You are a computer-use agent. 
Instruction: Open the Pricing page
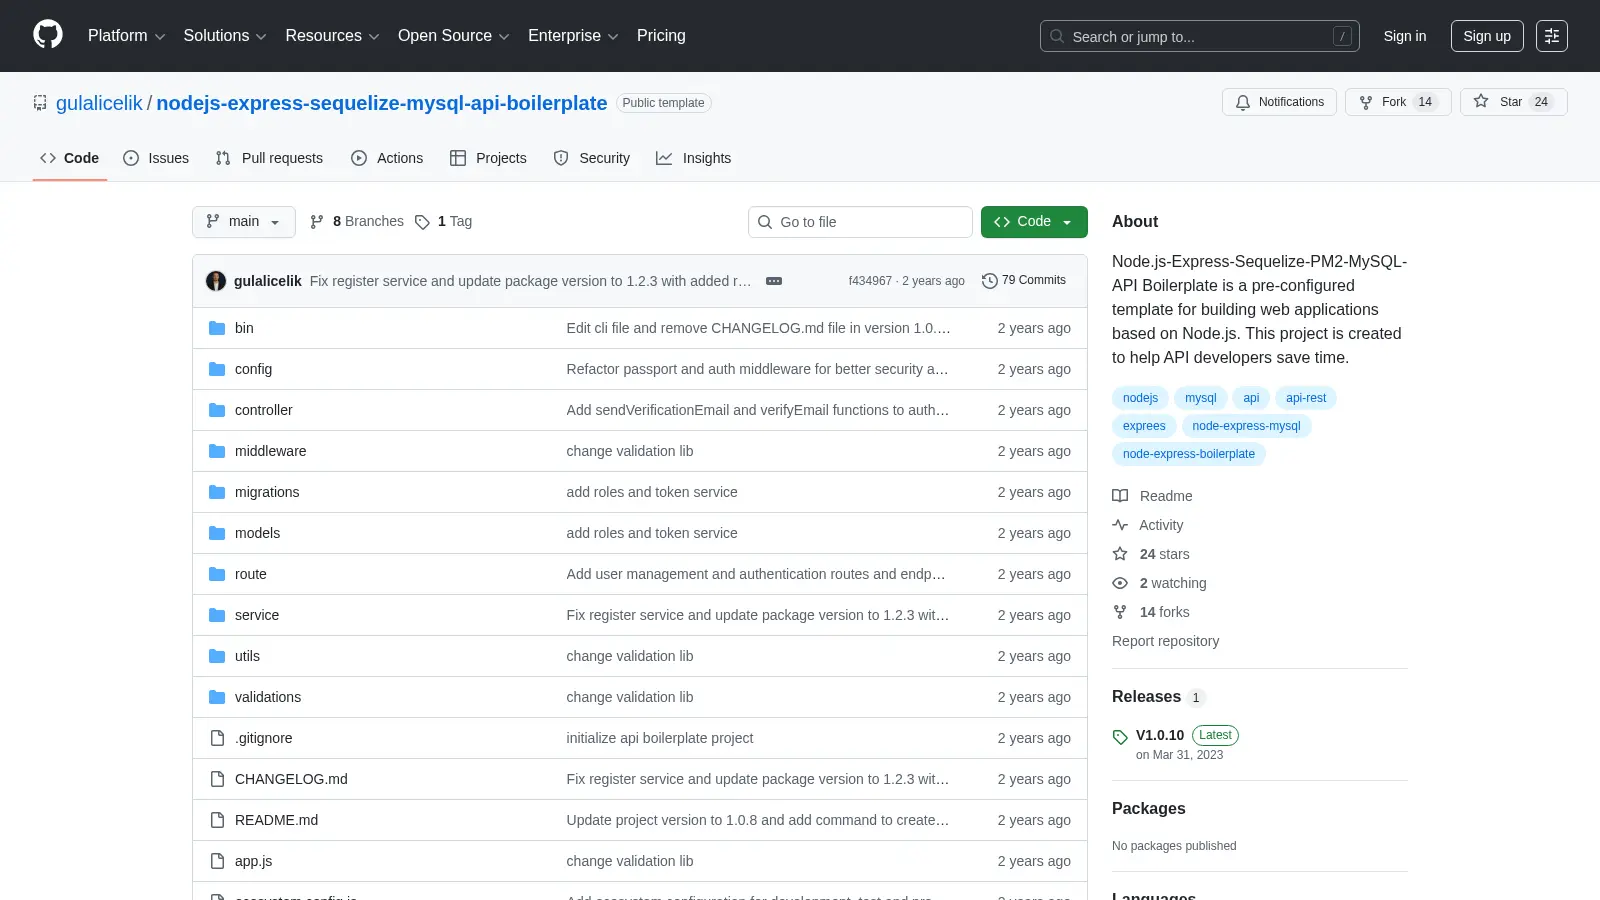coord(661,36)
